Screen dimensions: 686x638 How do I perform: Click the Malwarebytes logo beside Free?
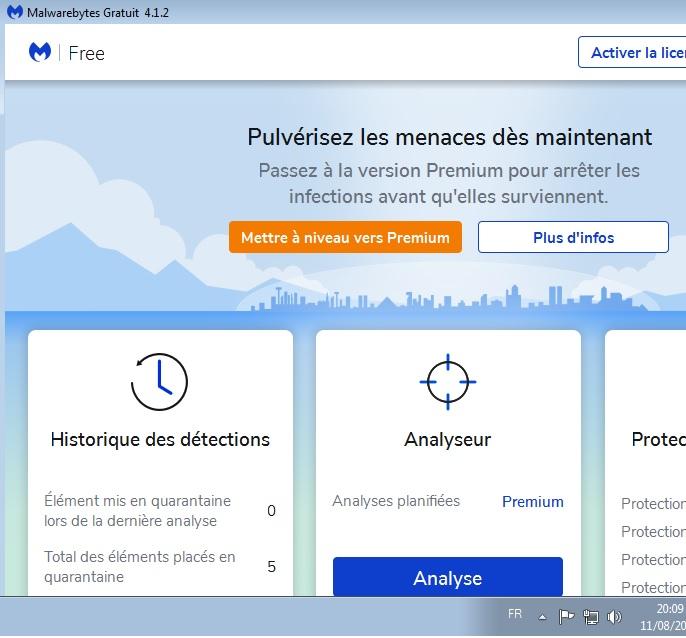(x=40, y=53)
